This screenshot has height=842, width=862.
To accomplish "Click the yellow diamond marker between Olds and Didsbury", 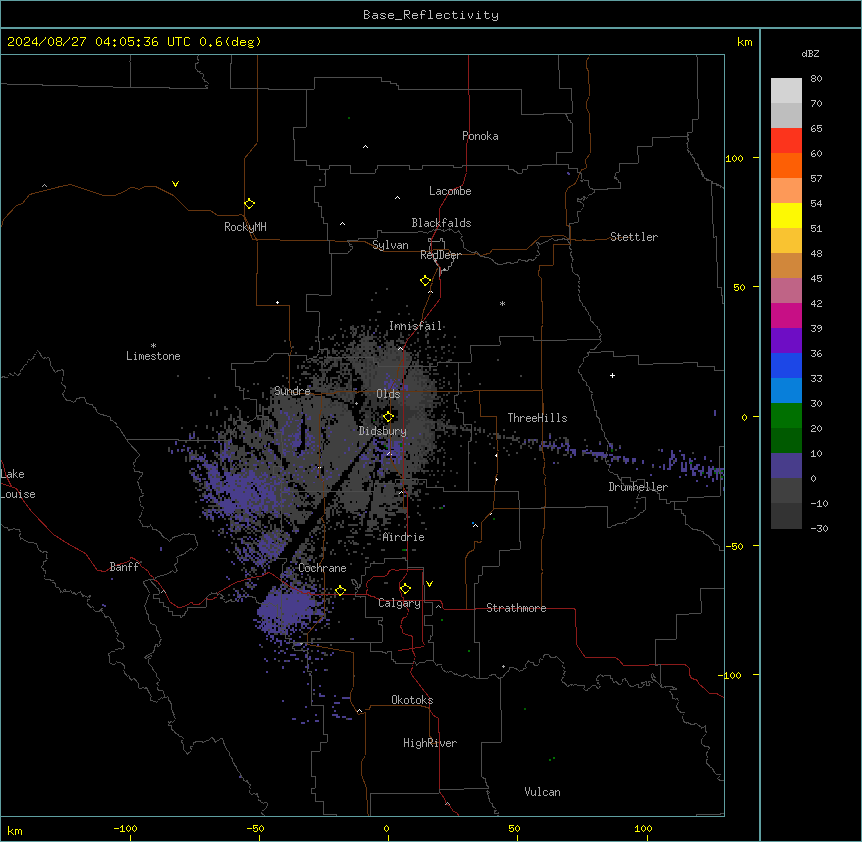I will click(388, 417).
